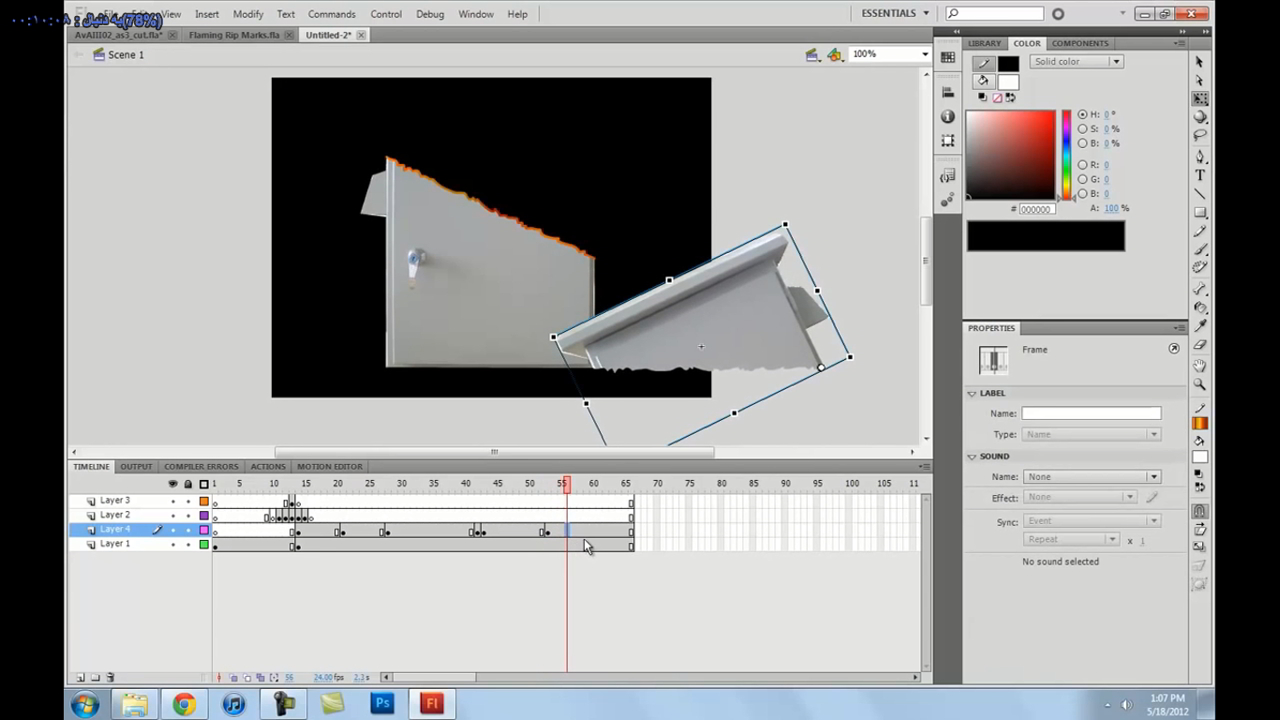Click the fill color bucket button
This screenshot has height=720, width=1280.
click(984, 81)
